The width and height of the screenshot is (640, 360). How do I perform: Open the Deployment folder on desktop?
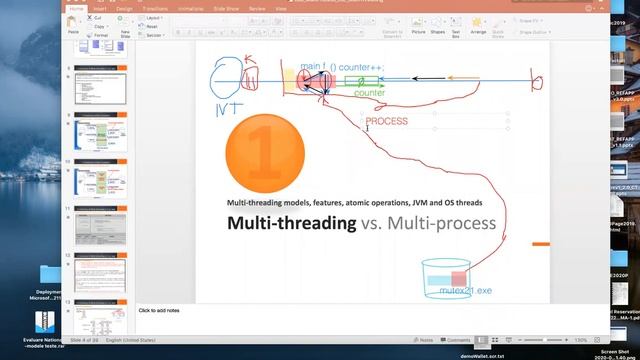coord(50,282)
